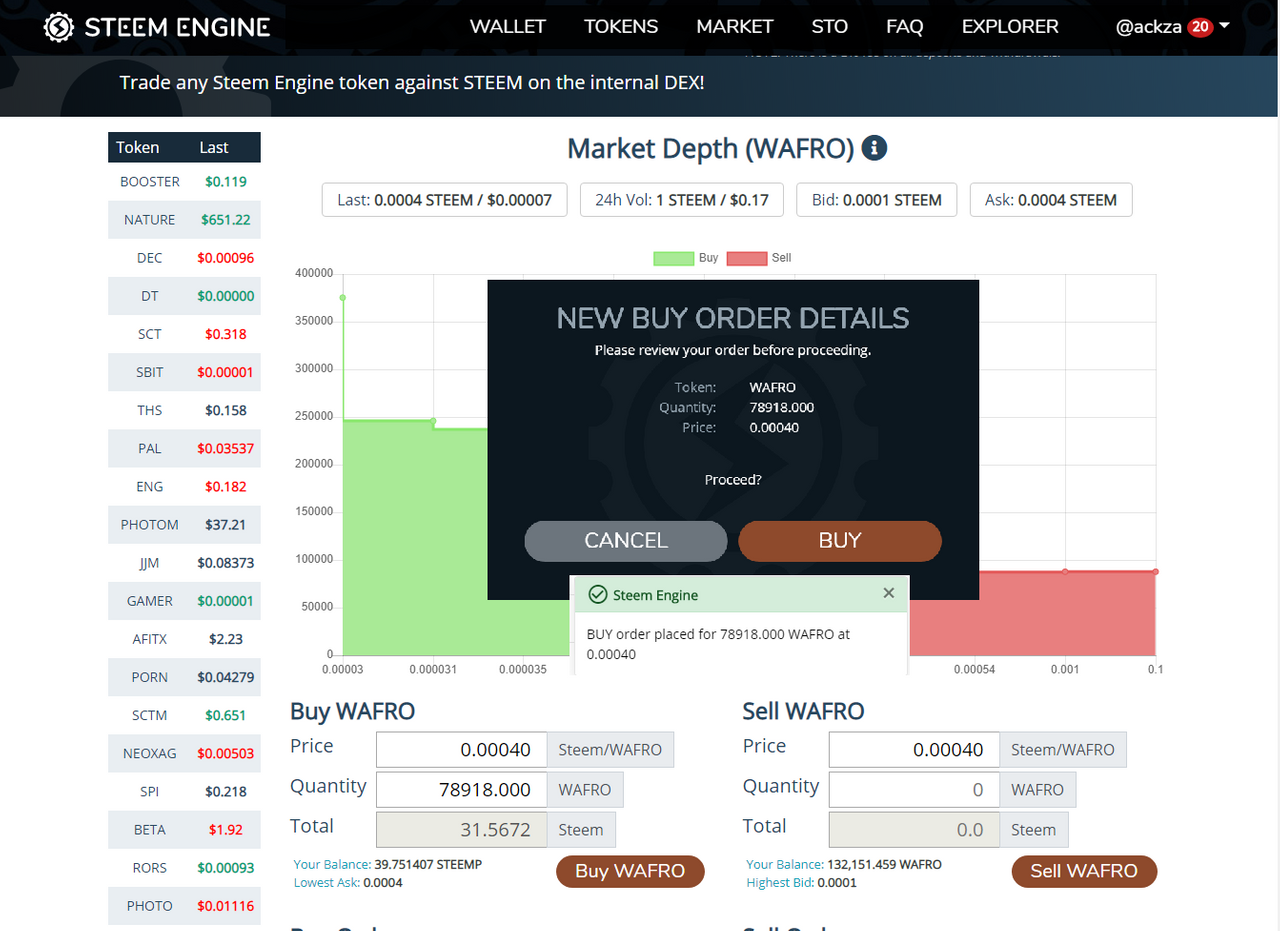Select GAMER token row
Viewport: 1280px width, 931px height.
[184, 601]
